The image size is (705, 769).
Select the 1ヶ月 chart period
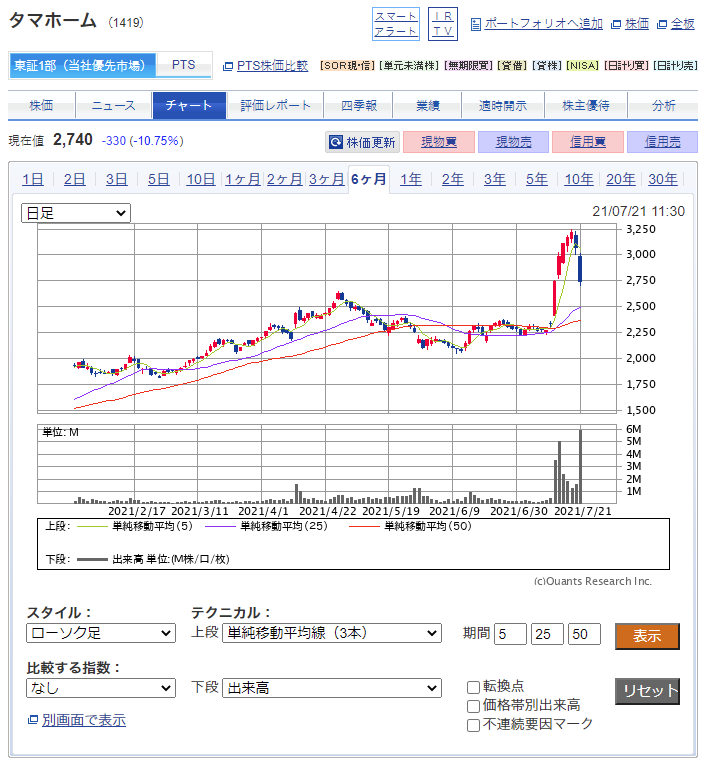click(243, 179)
